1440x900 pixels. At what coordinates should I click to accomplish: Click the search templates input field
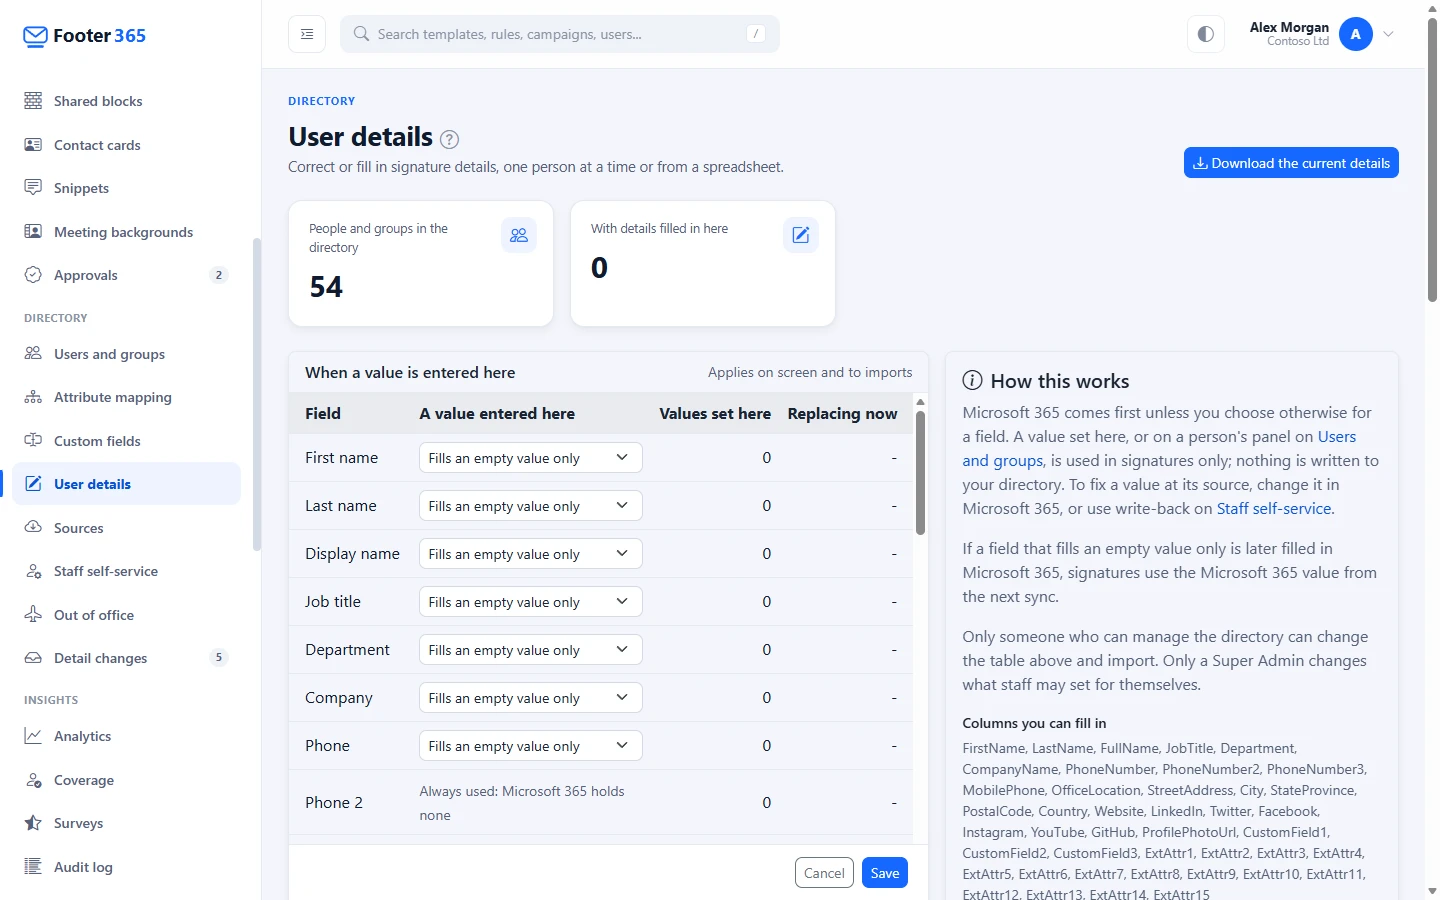[560, 34]
